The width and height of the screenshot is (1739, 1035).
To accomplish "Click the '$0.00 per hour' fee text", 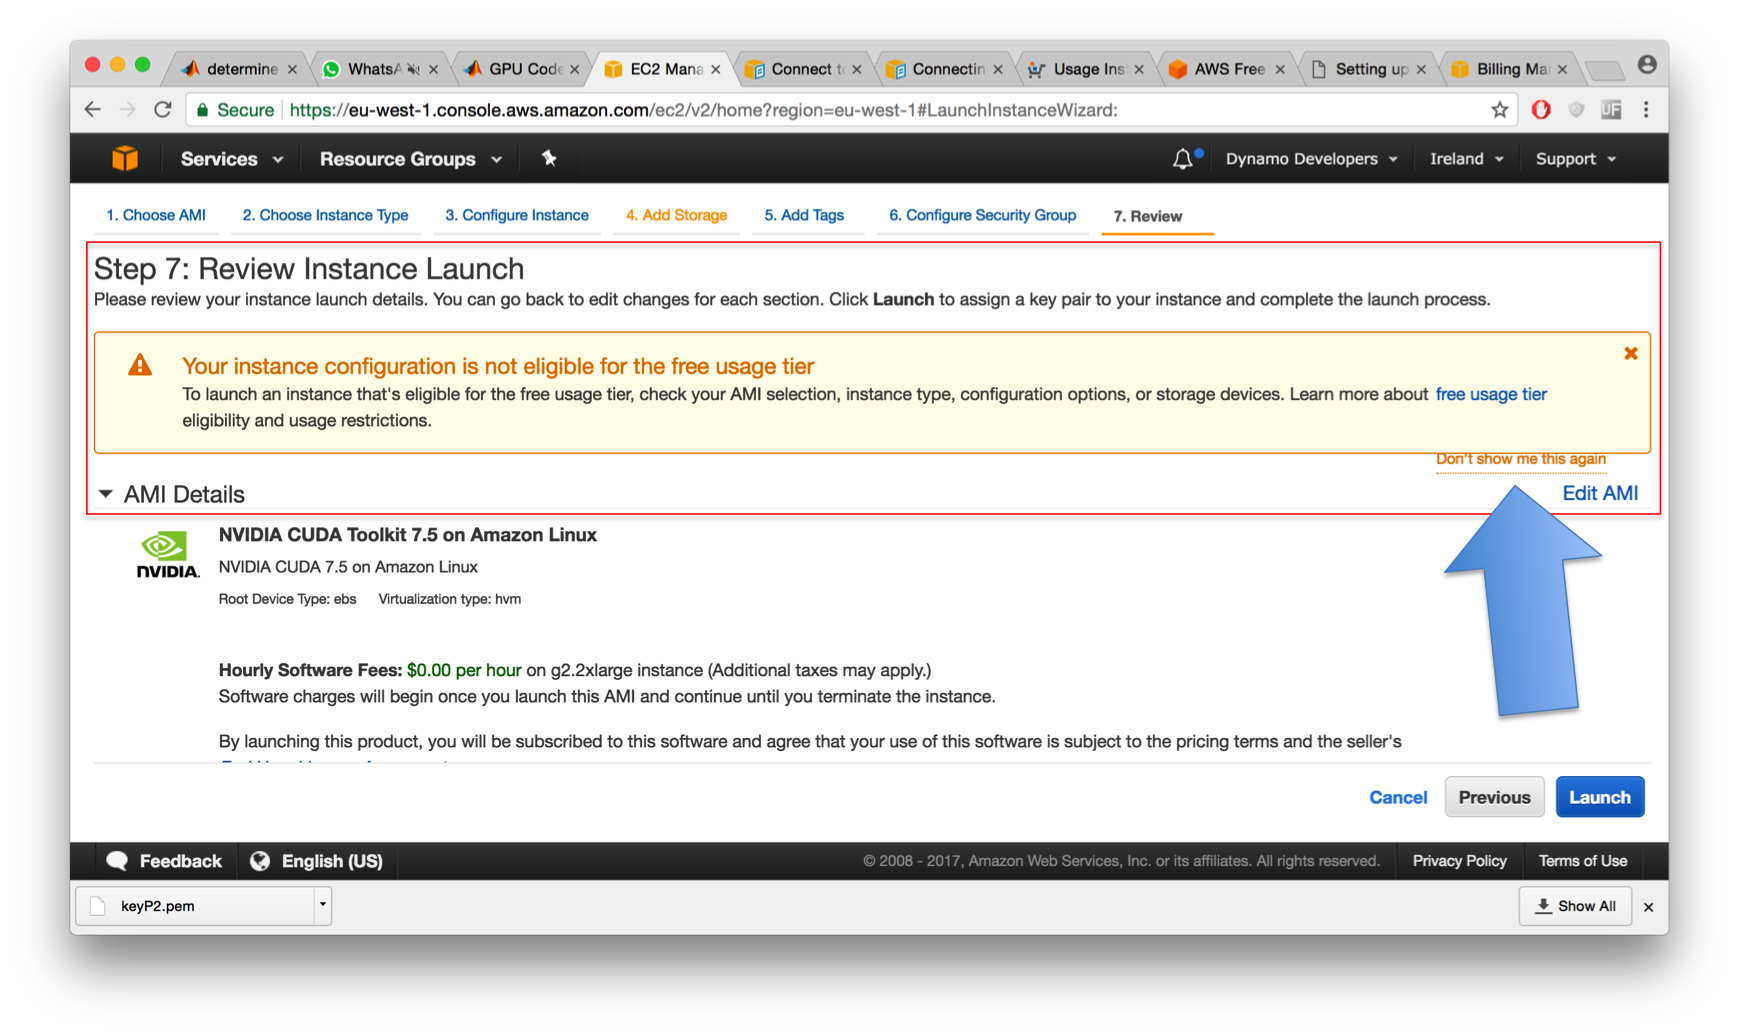I will coord(464,670).
